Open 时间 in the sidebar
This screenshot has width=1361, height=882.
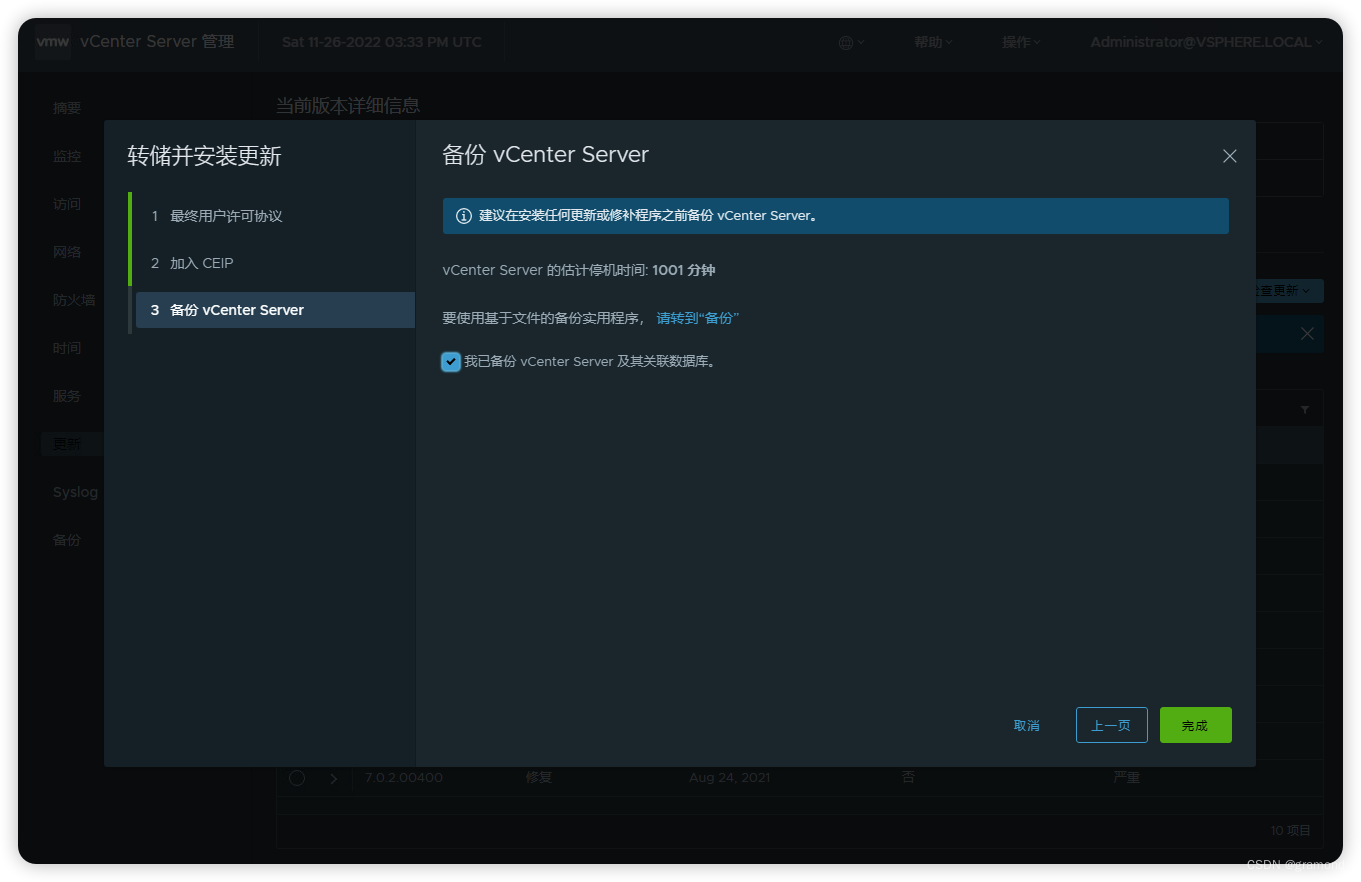tap(67, 348)
